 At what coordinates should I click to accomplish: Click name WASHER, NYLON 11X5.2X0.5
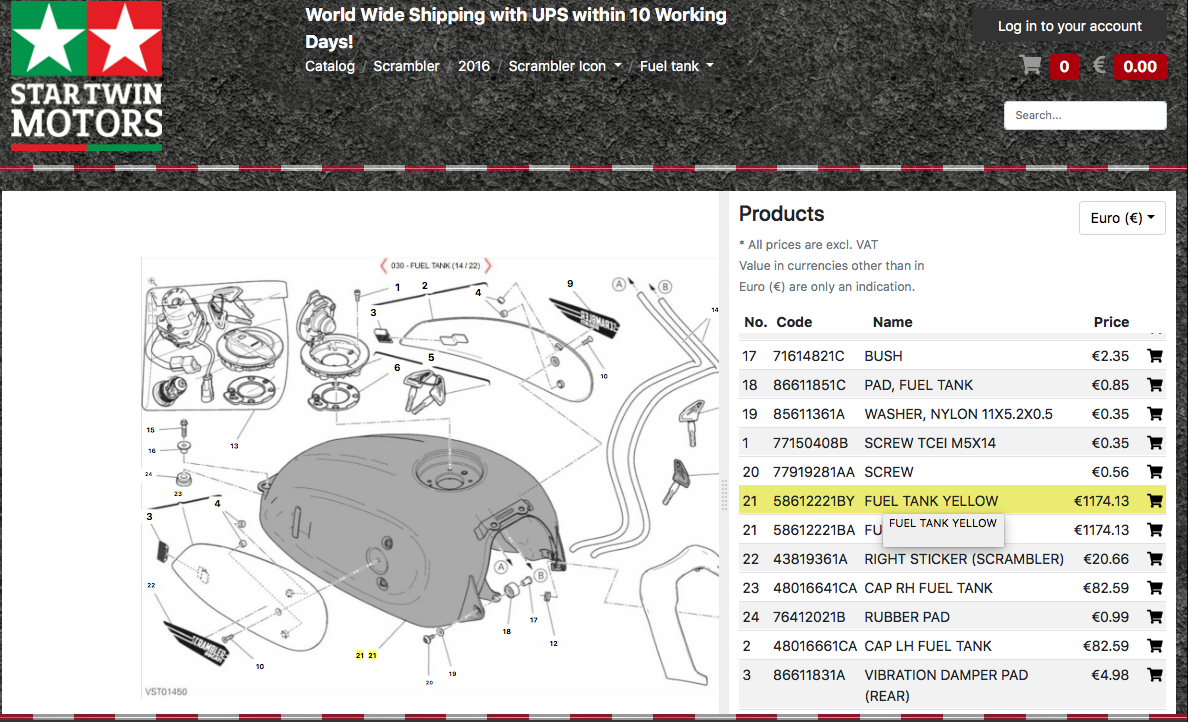(x=958, y=414)
